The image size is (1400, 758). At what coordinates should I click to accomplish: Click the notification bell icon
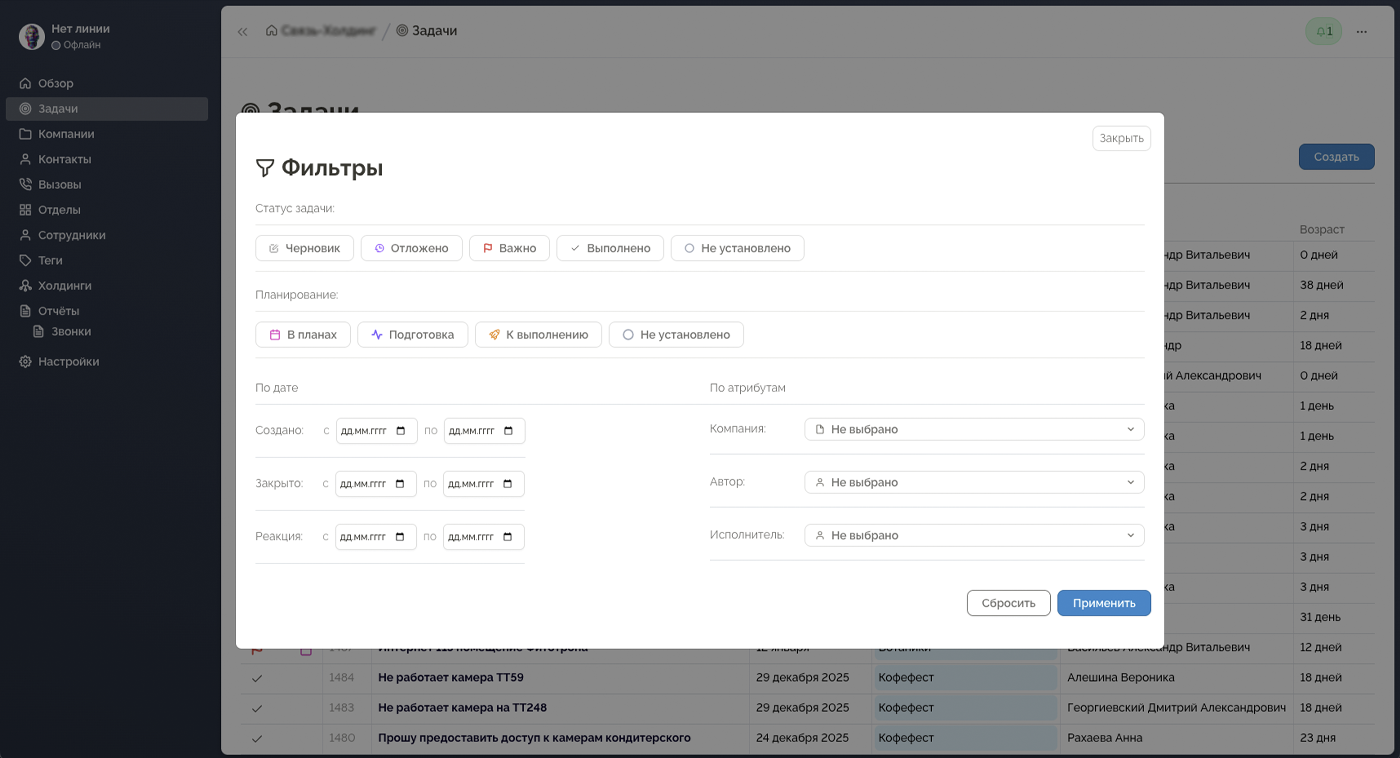coord(1323,31)
